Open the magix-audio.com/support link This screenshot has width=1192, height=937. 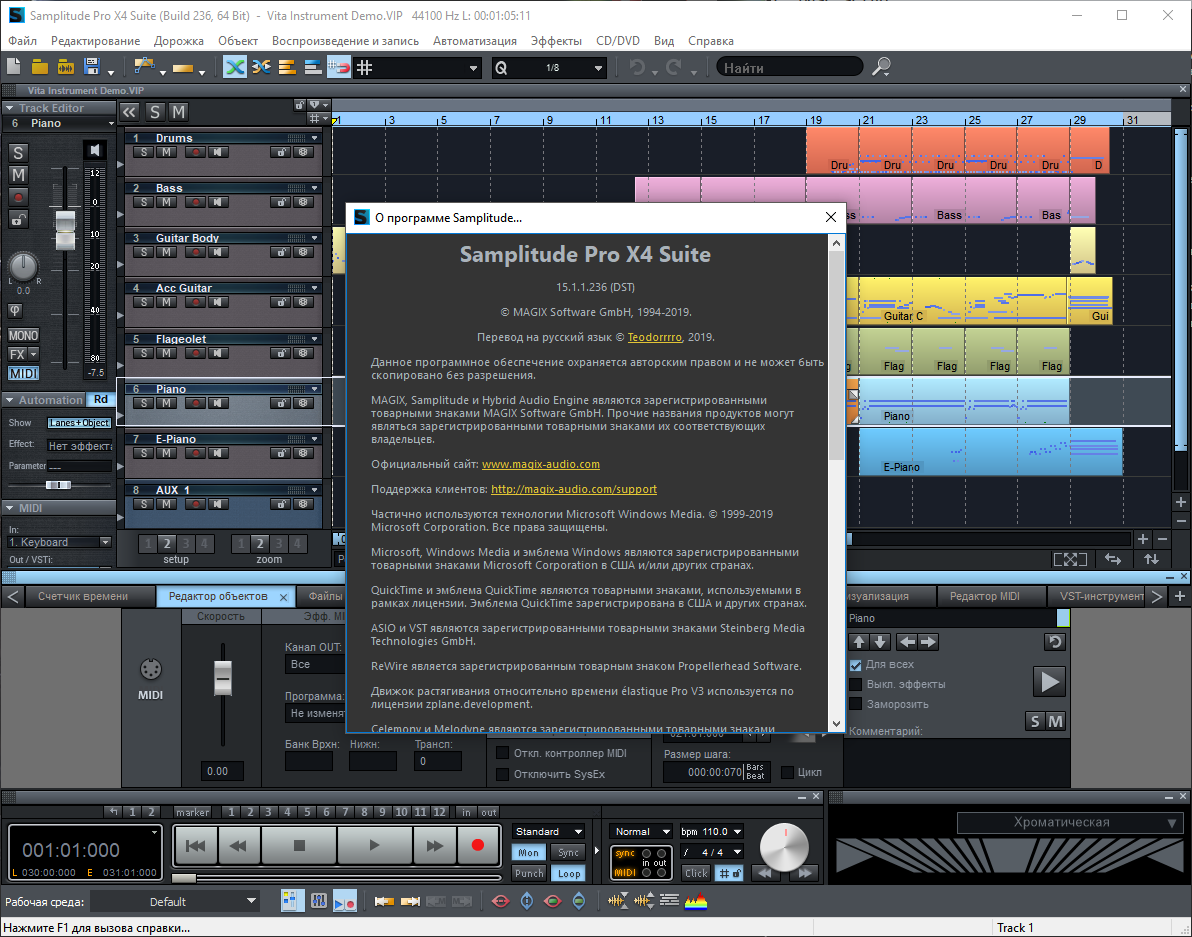click(x=574, y=489)
